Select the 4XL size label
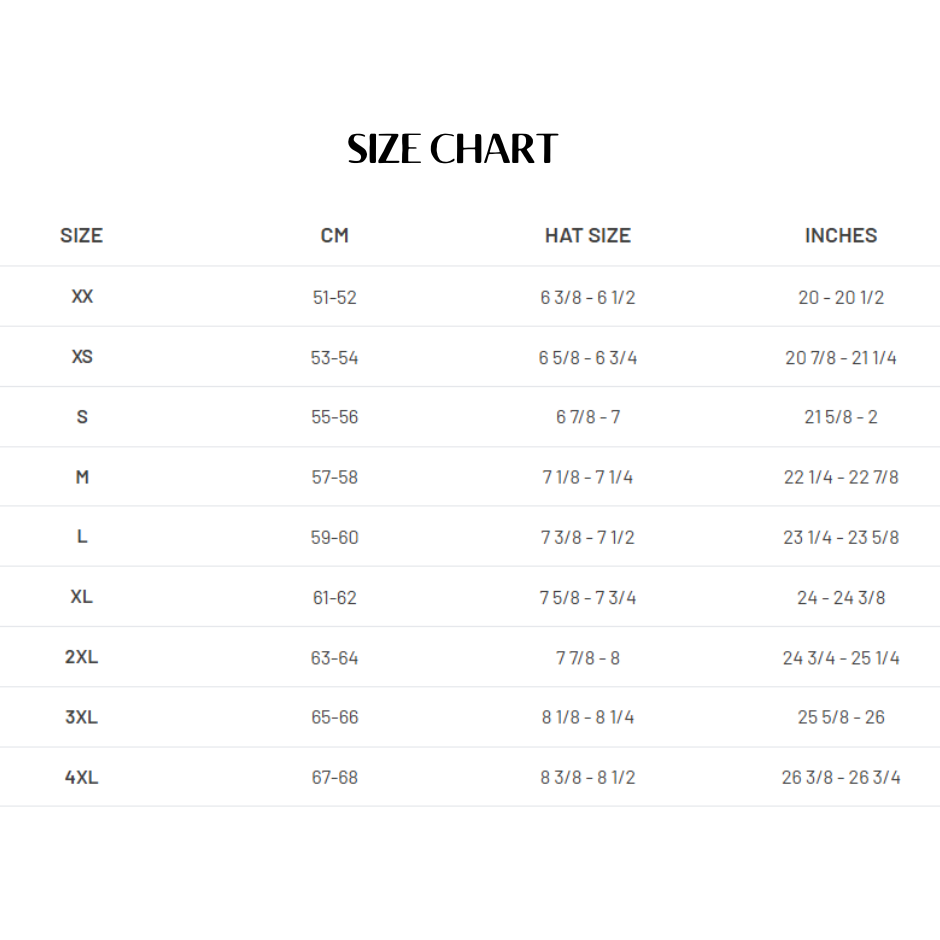This screenshot has width=940, height=940. coord(82,777)
